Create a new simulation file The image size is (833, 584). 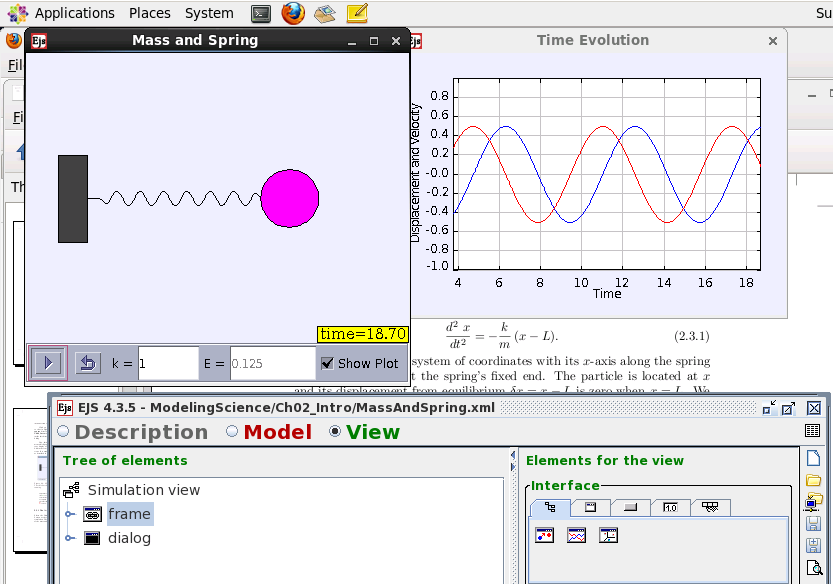click(x=815, y=458)
